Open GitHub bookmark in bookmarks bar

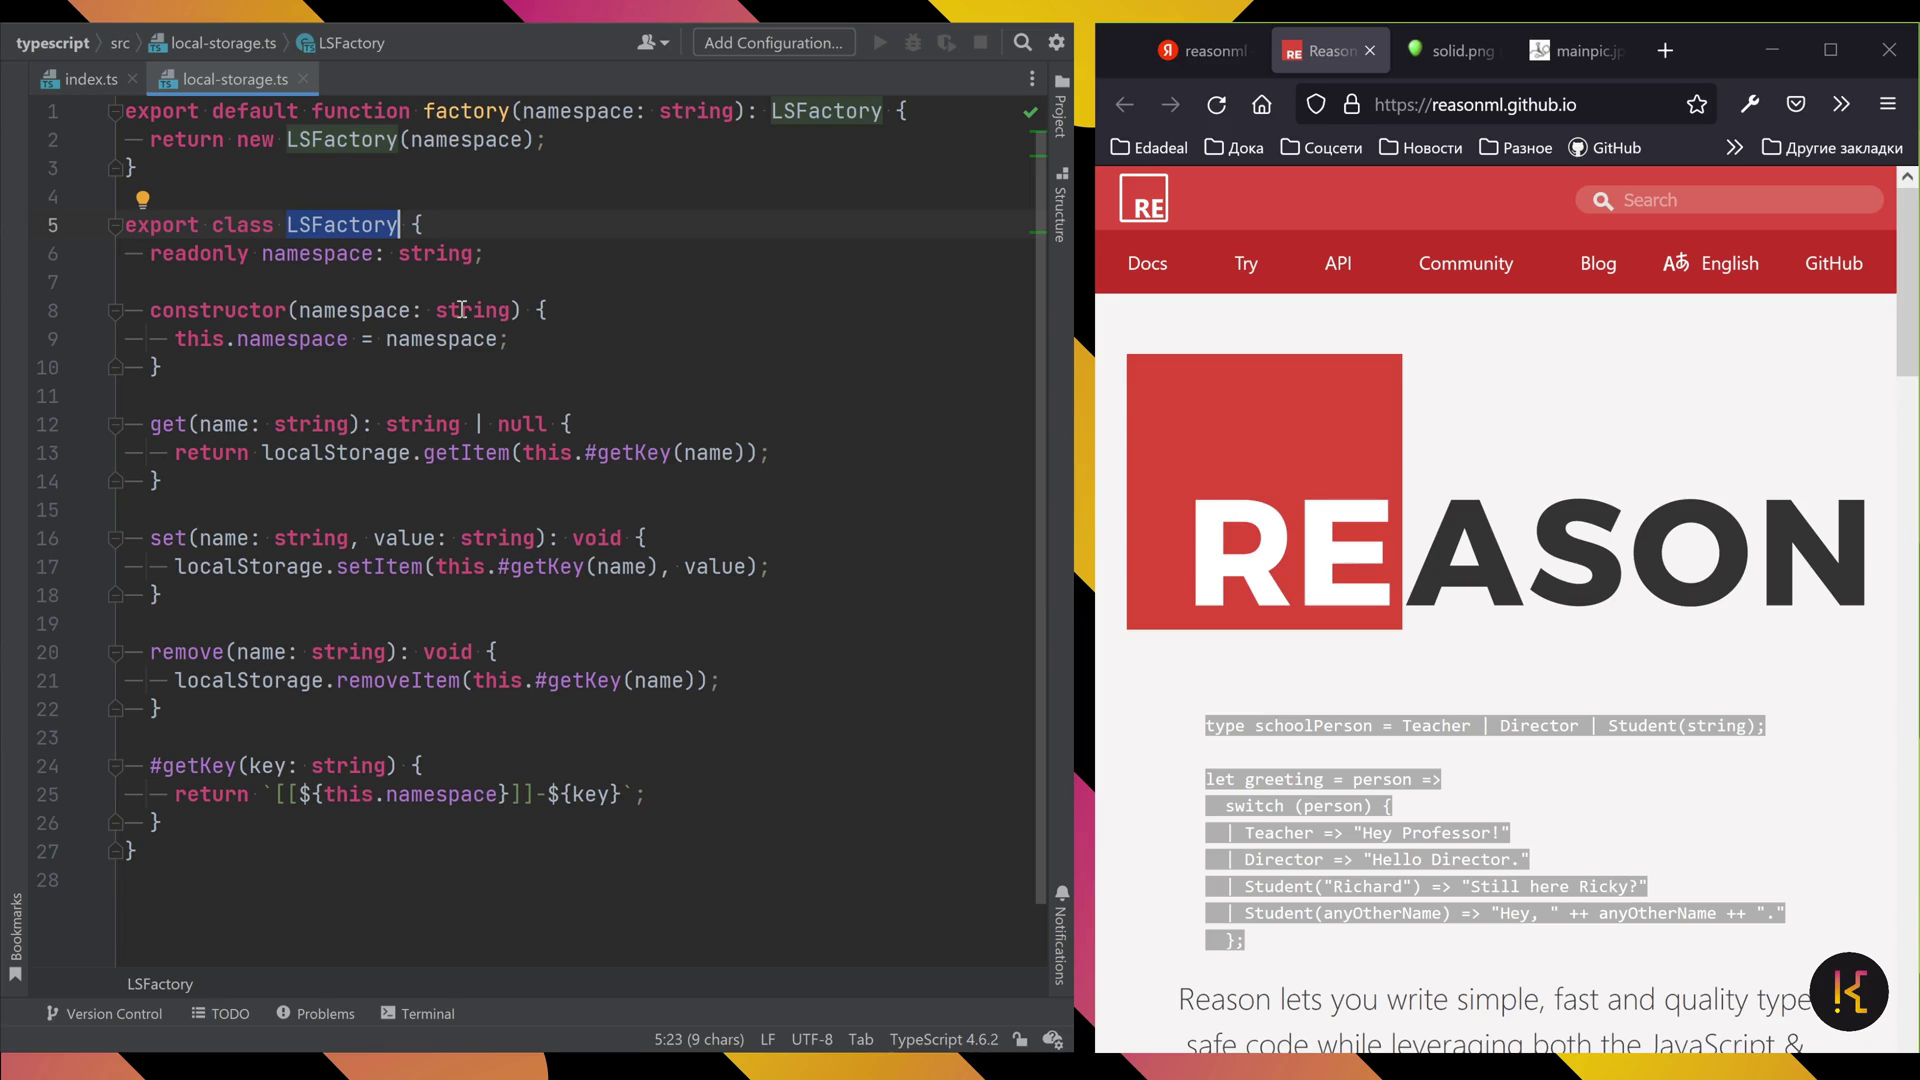tap(1604, 147)
